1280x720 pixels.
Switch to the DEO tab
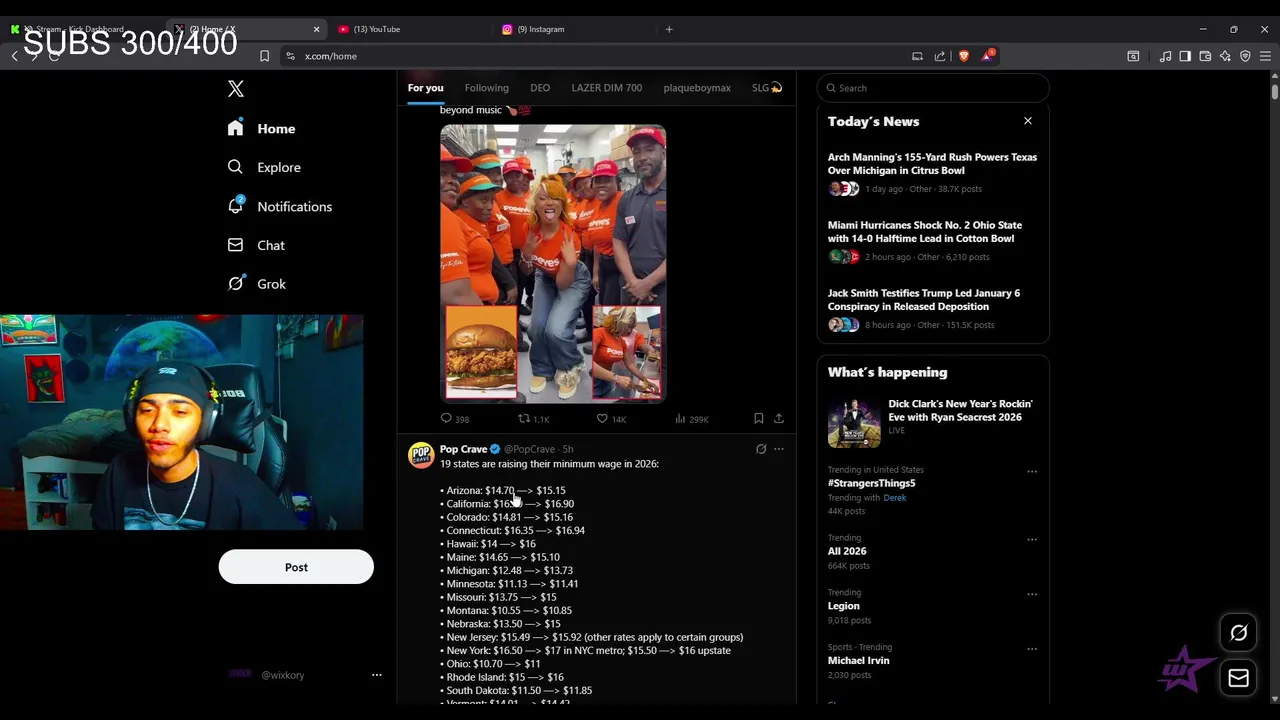[540, 88]
